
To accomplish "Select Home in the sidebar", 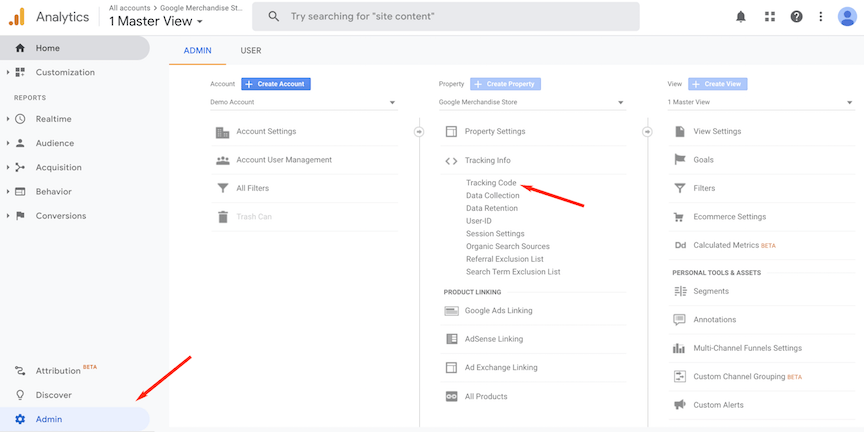I will point(75,48).
